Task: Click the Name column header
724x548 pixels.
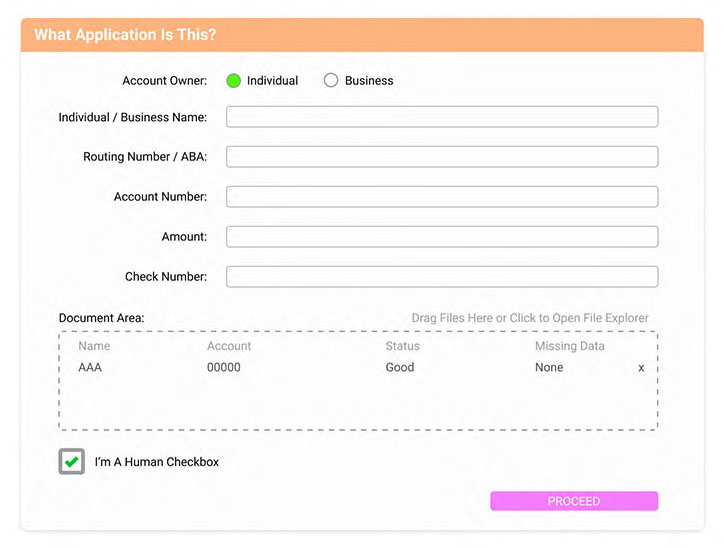Action: tap(94, 346)
